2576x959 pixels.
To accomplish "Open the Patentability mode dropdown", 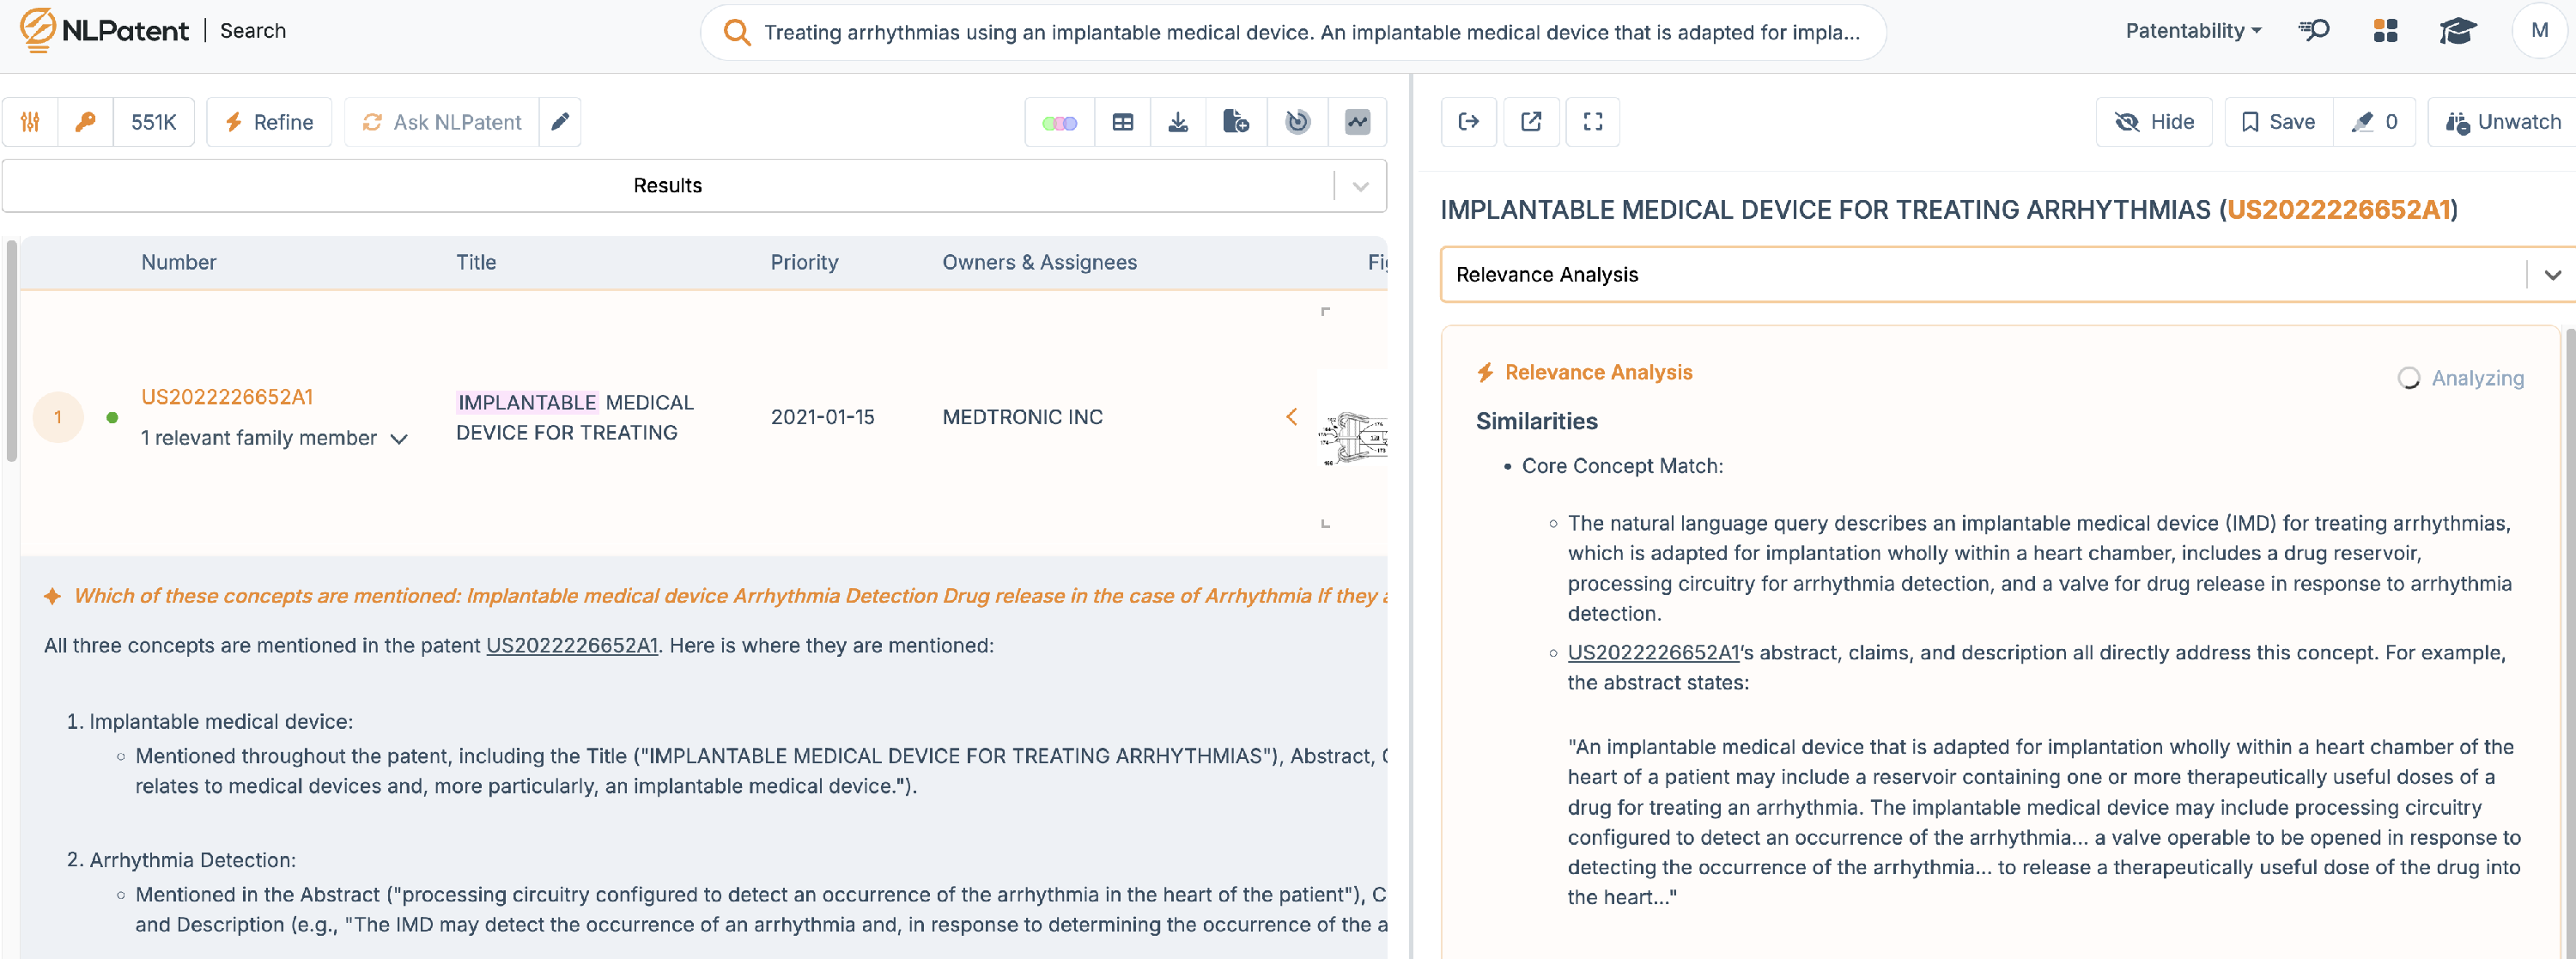I will tap(2192, 31).
